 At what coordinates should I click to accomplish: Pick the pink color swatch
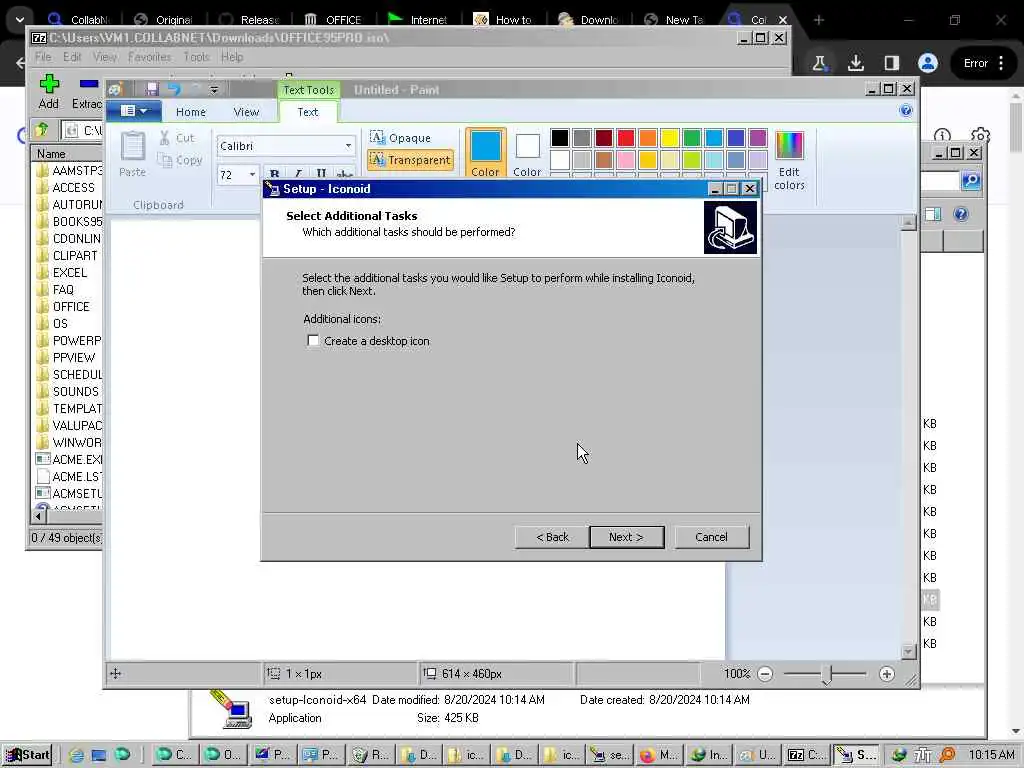[x=626, y=159]
